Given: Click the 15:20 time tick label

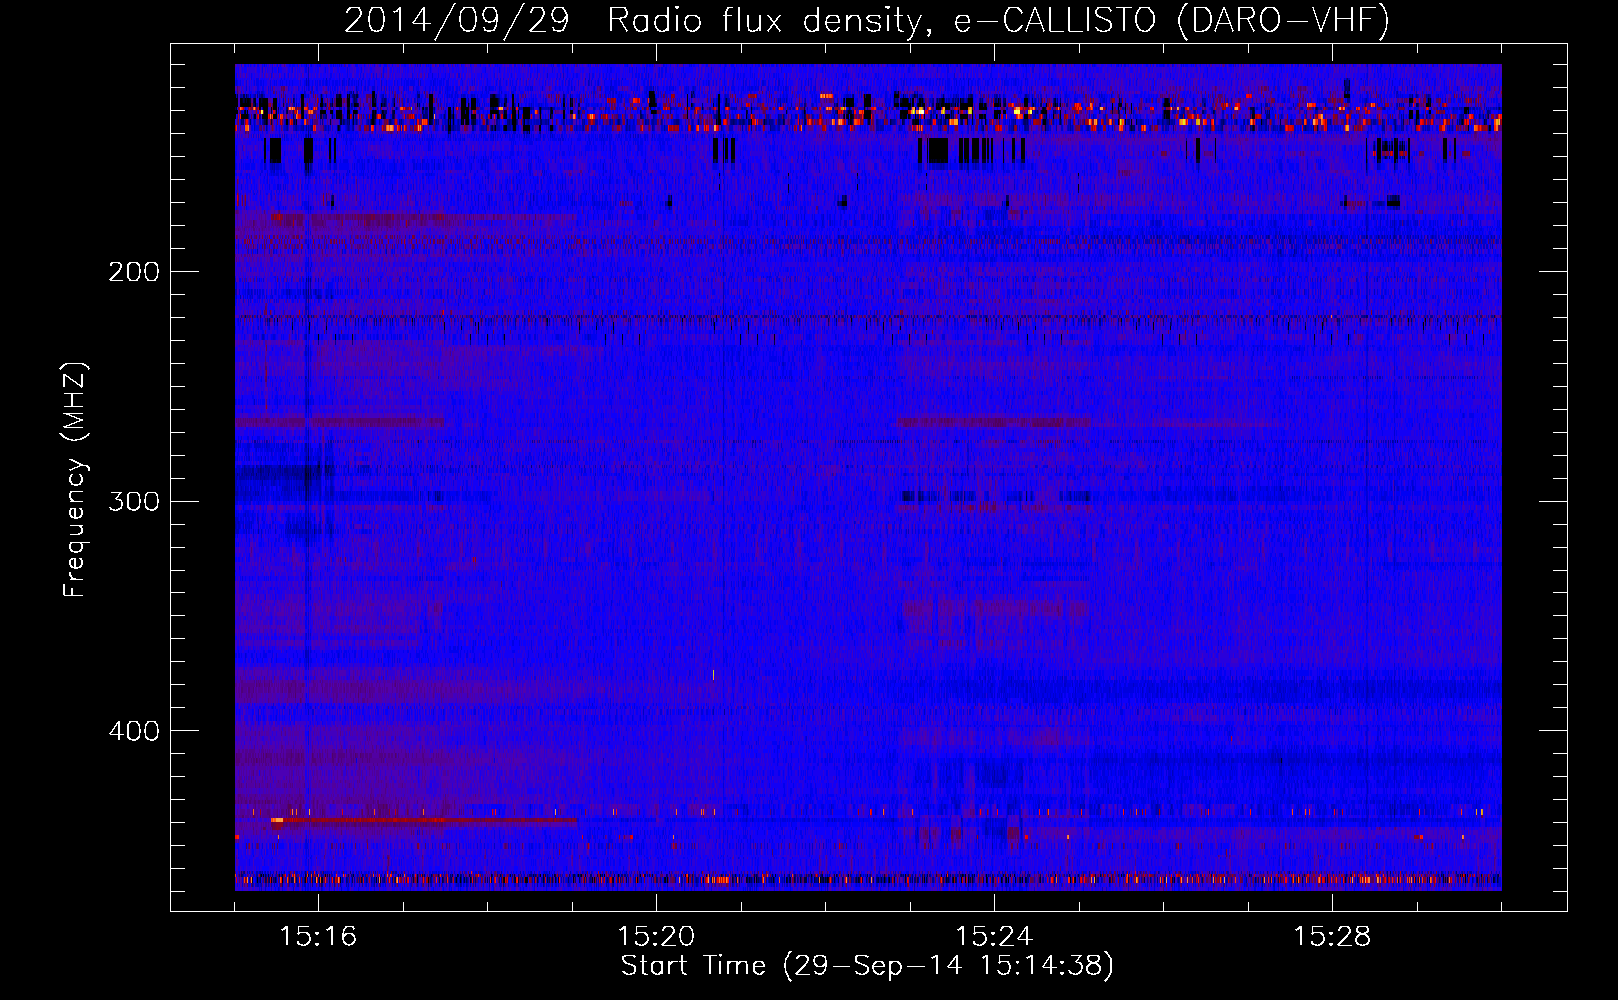Looking at the screenshot, I should [656, 936].
